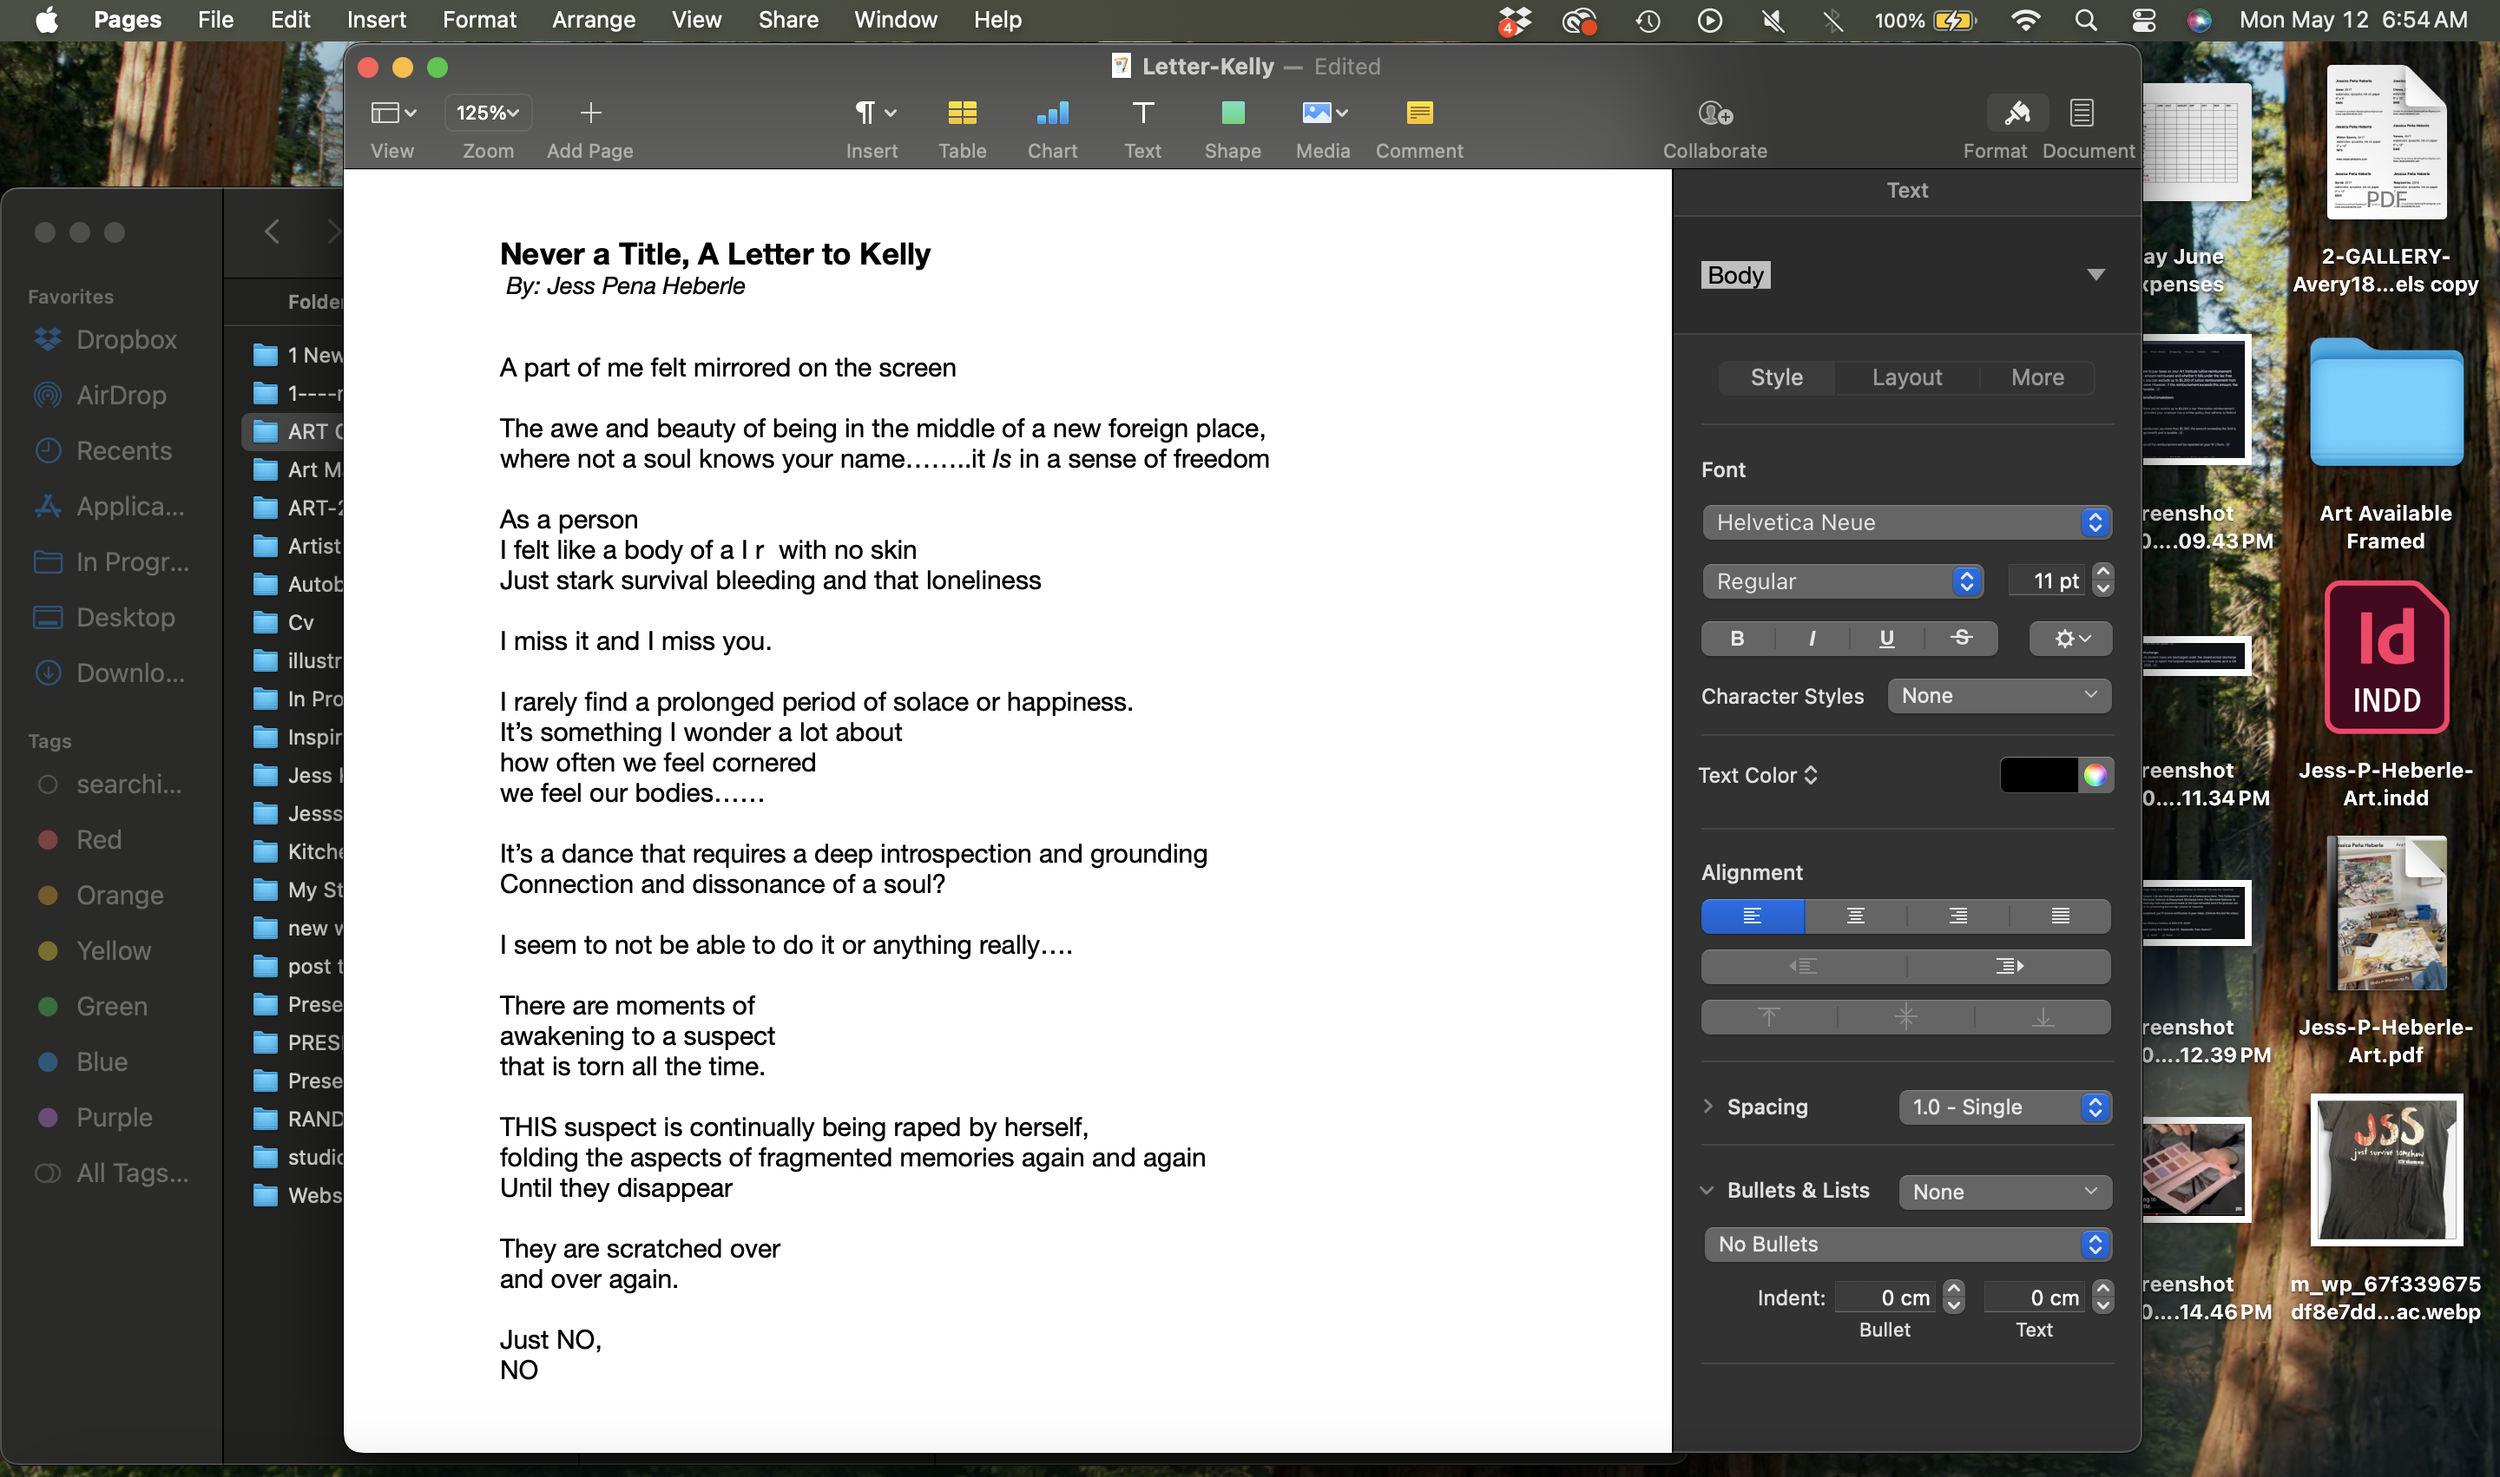Open Character Styles None dropdown
Image resolution: width=2500 pixels, height=1477 pixels.
(x=1998, y=696)
